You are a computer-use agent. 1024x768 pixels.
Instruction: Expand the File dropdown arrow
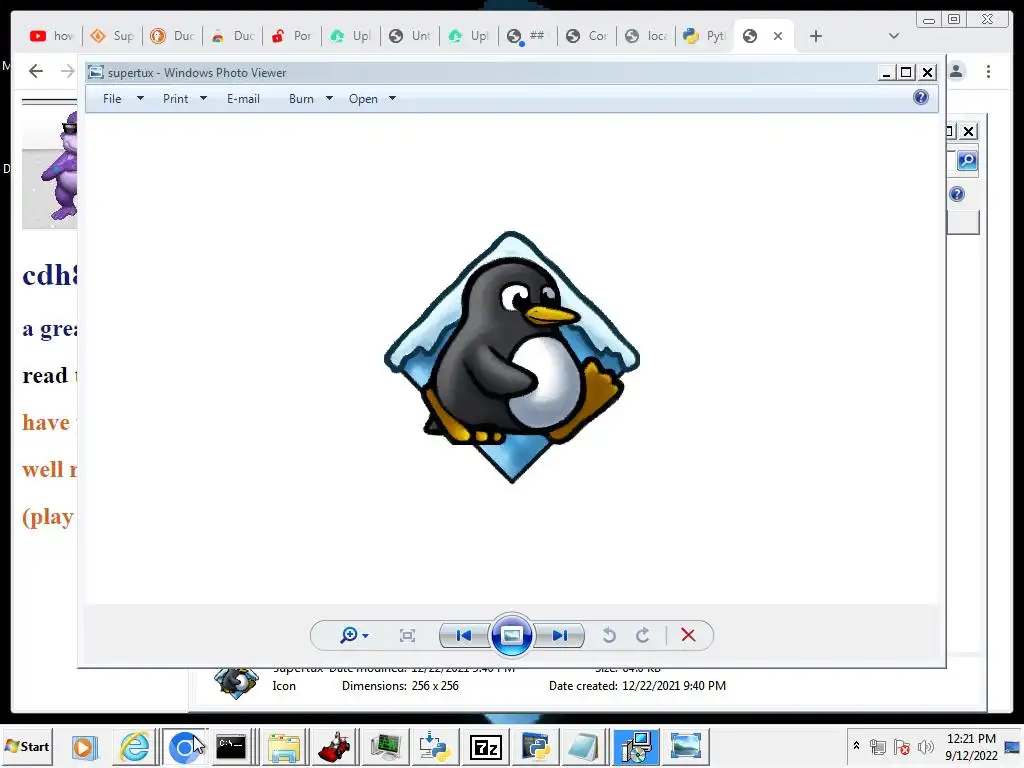click(x=140, y=99)
